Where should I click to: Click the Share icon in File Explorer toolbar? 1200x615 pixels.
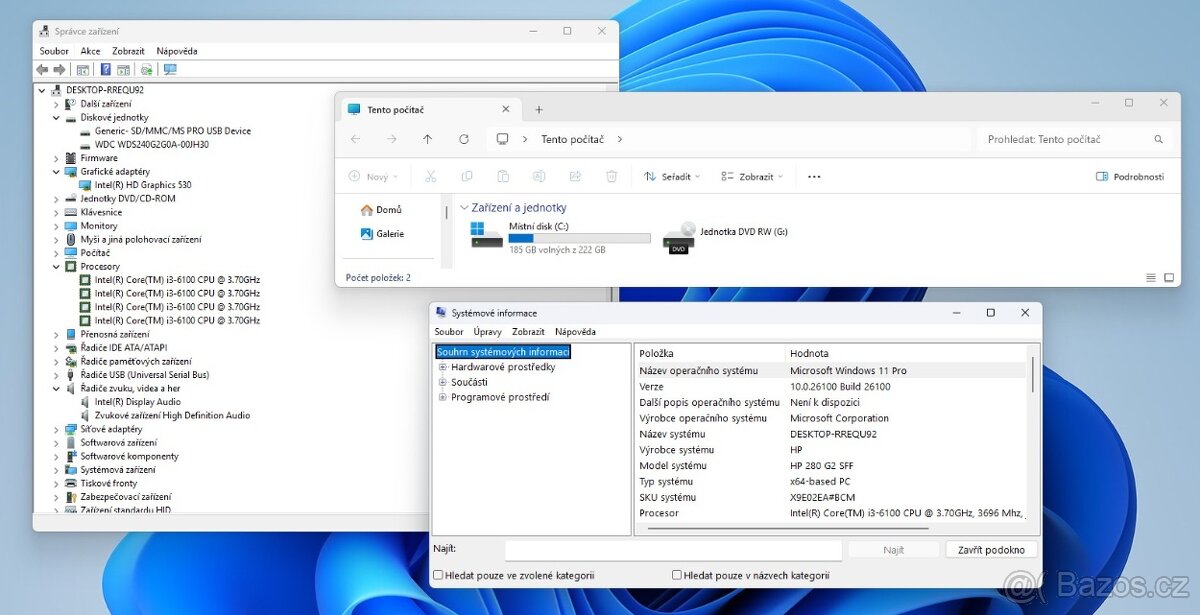pos(574,175)
